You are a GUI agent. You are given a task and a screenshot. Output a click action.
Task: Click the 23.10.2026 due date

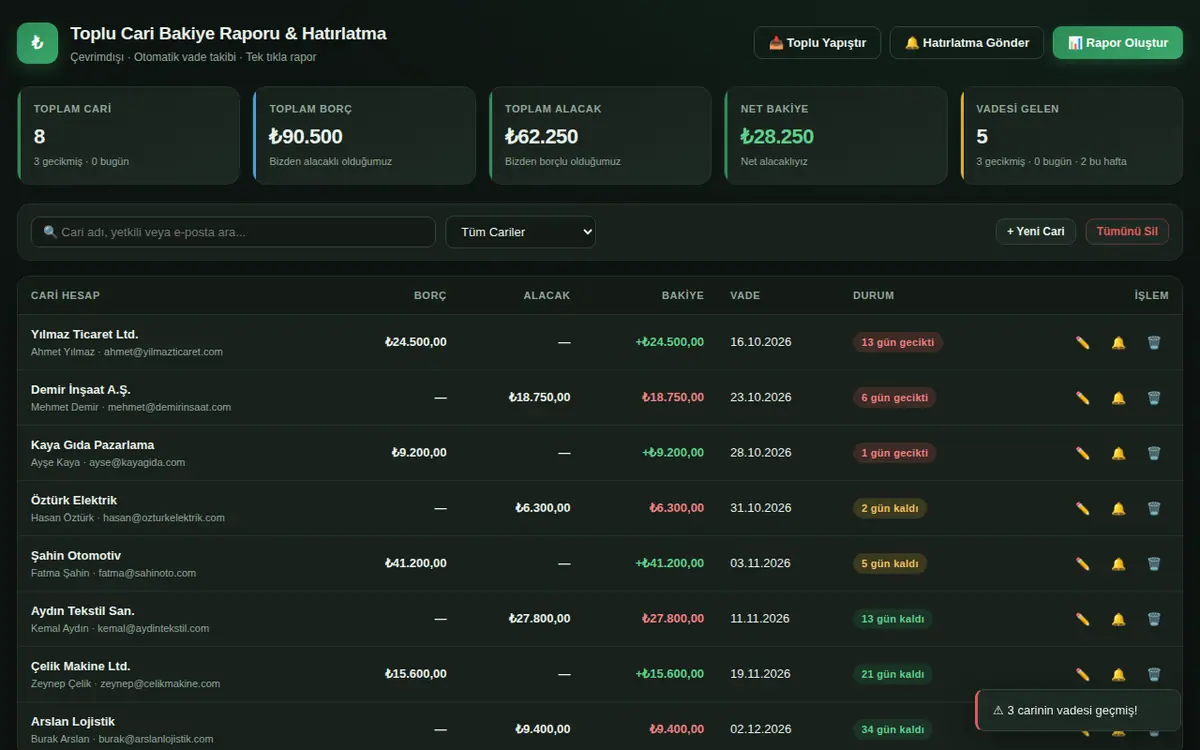pyautogui.click(x=761, y=398)
